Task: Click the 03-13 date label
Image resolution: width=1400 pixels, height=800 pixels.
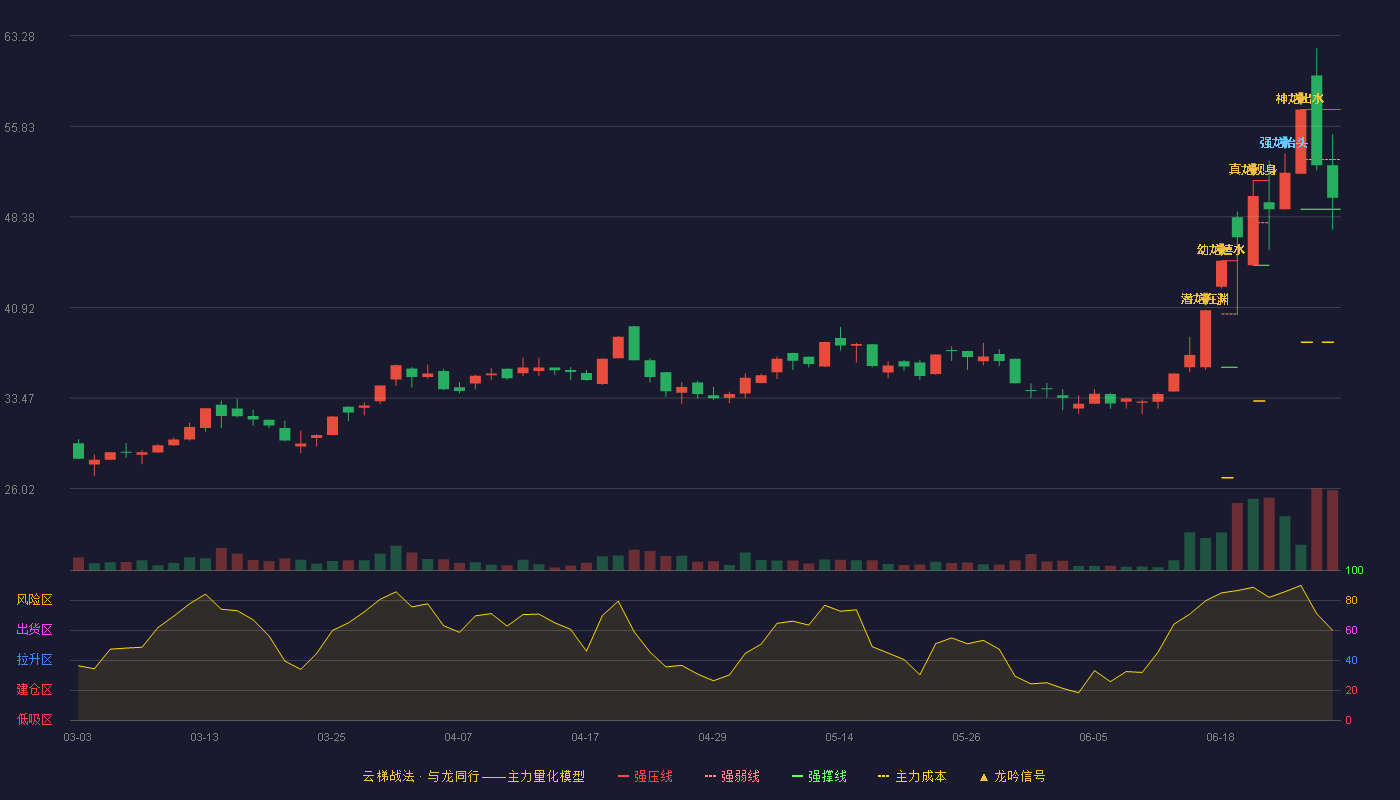Action: 204,737
